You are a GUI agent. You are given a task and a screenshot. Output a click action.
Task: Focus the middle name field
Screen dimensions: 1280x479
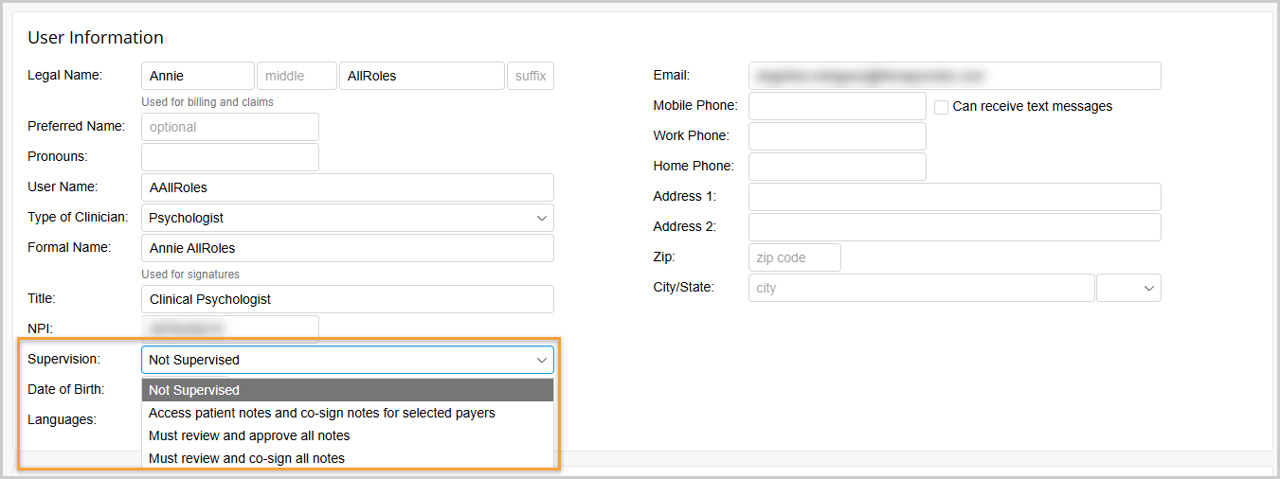(x=296, y=76)
